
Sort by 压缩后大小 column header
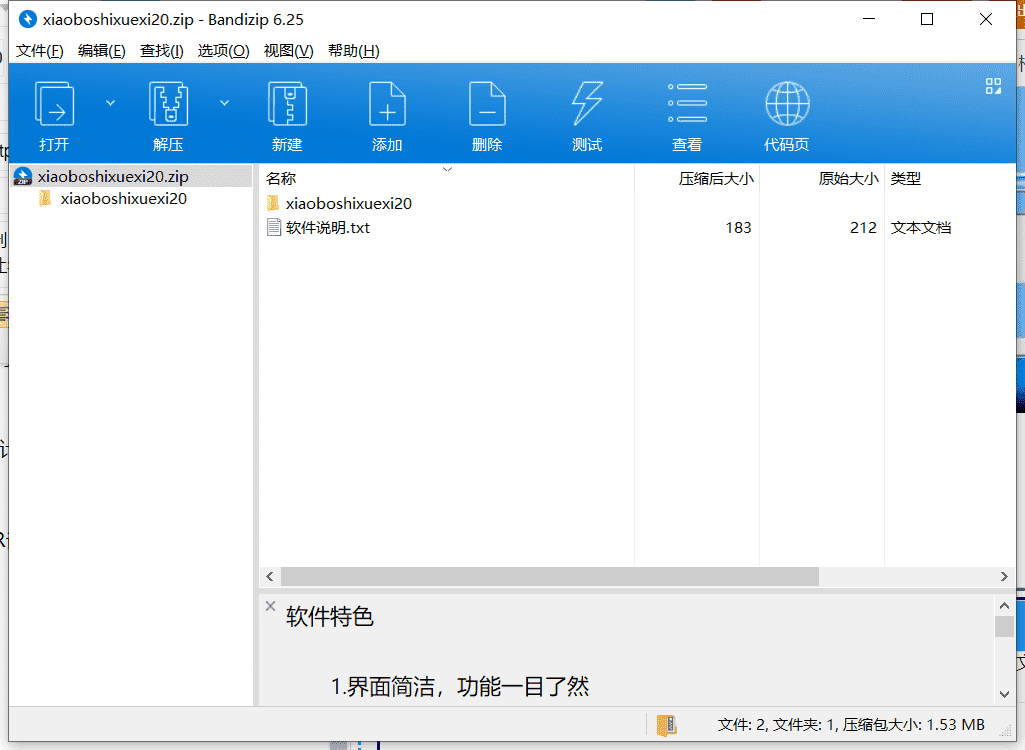(716, 179)
